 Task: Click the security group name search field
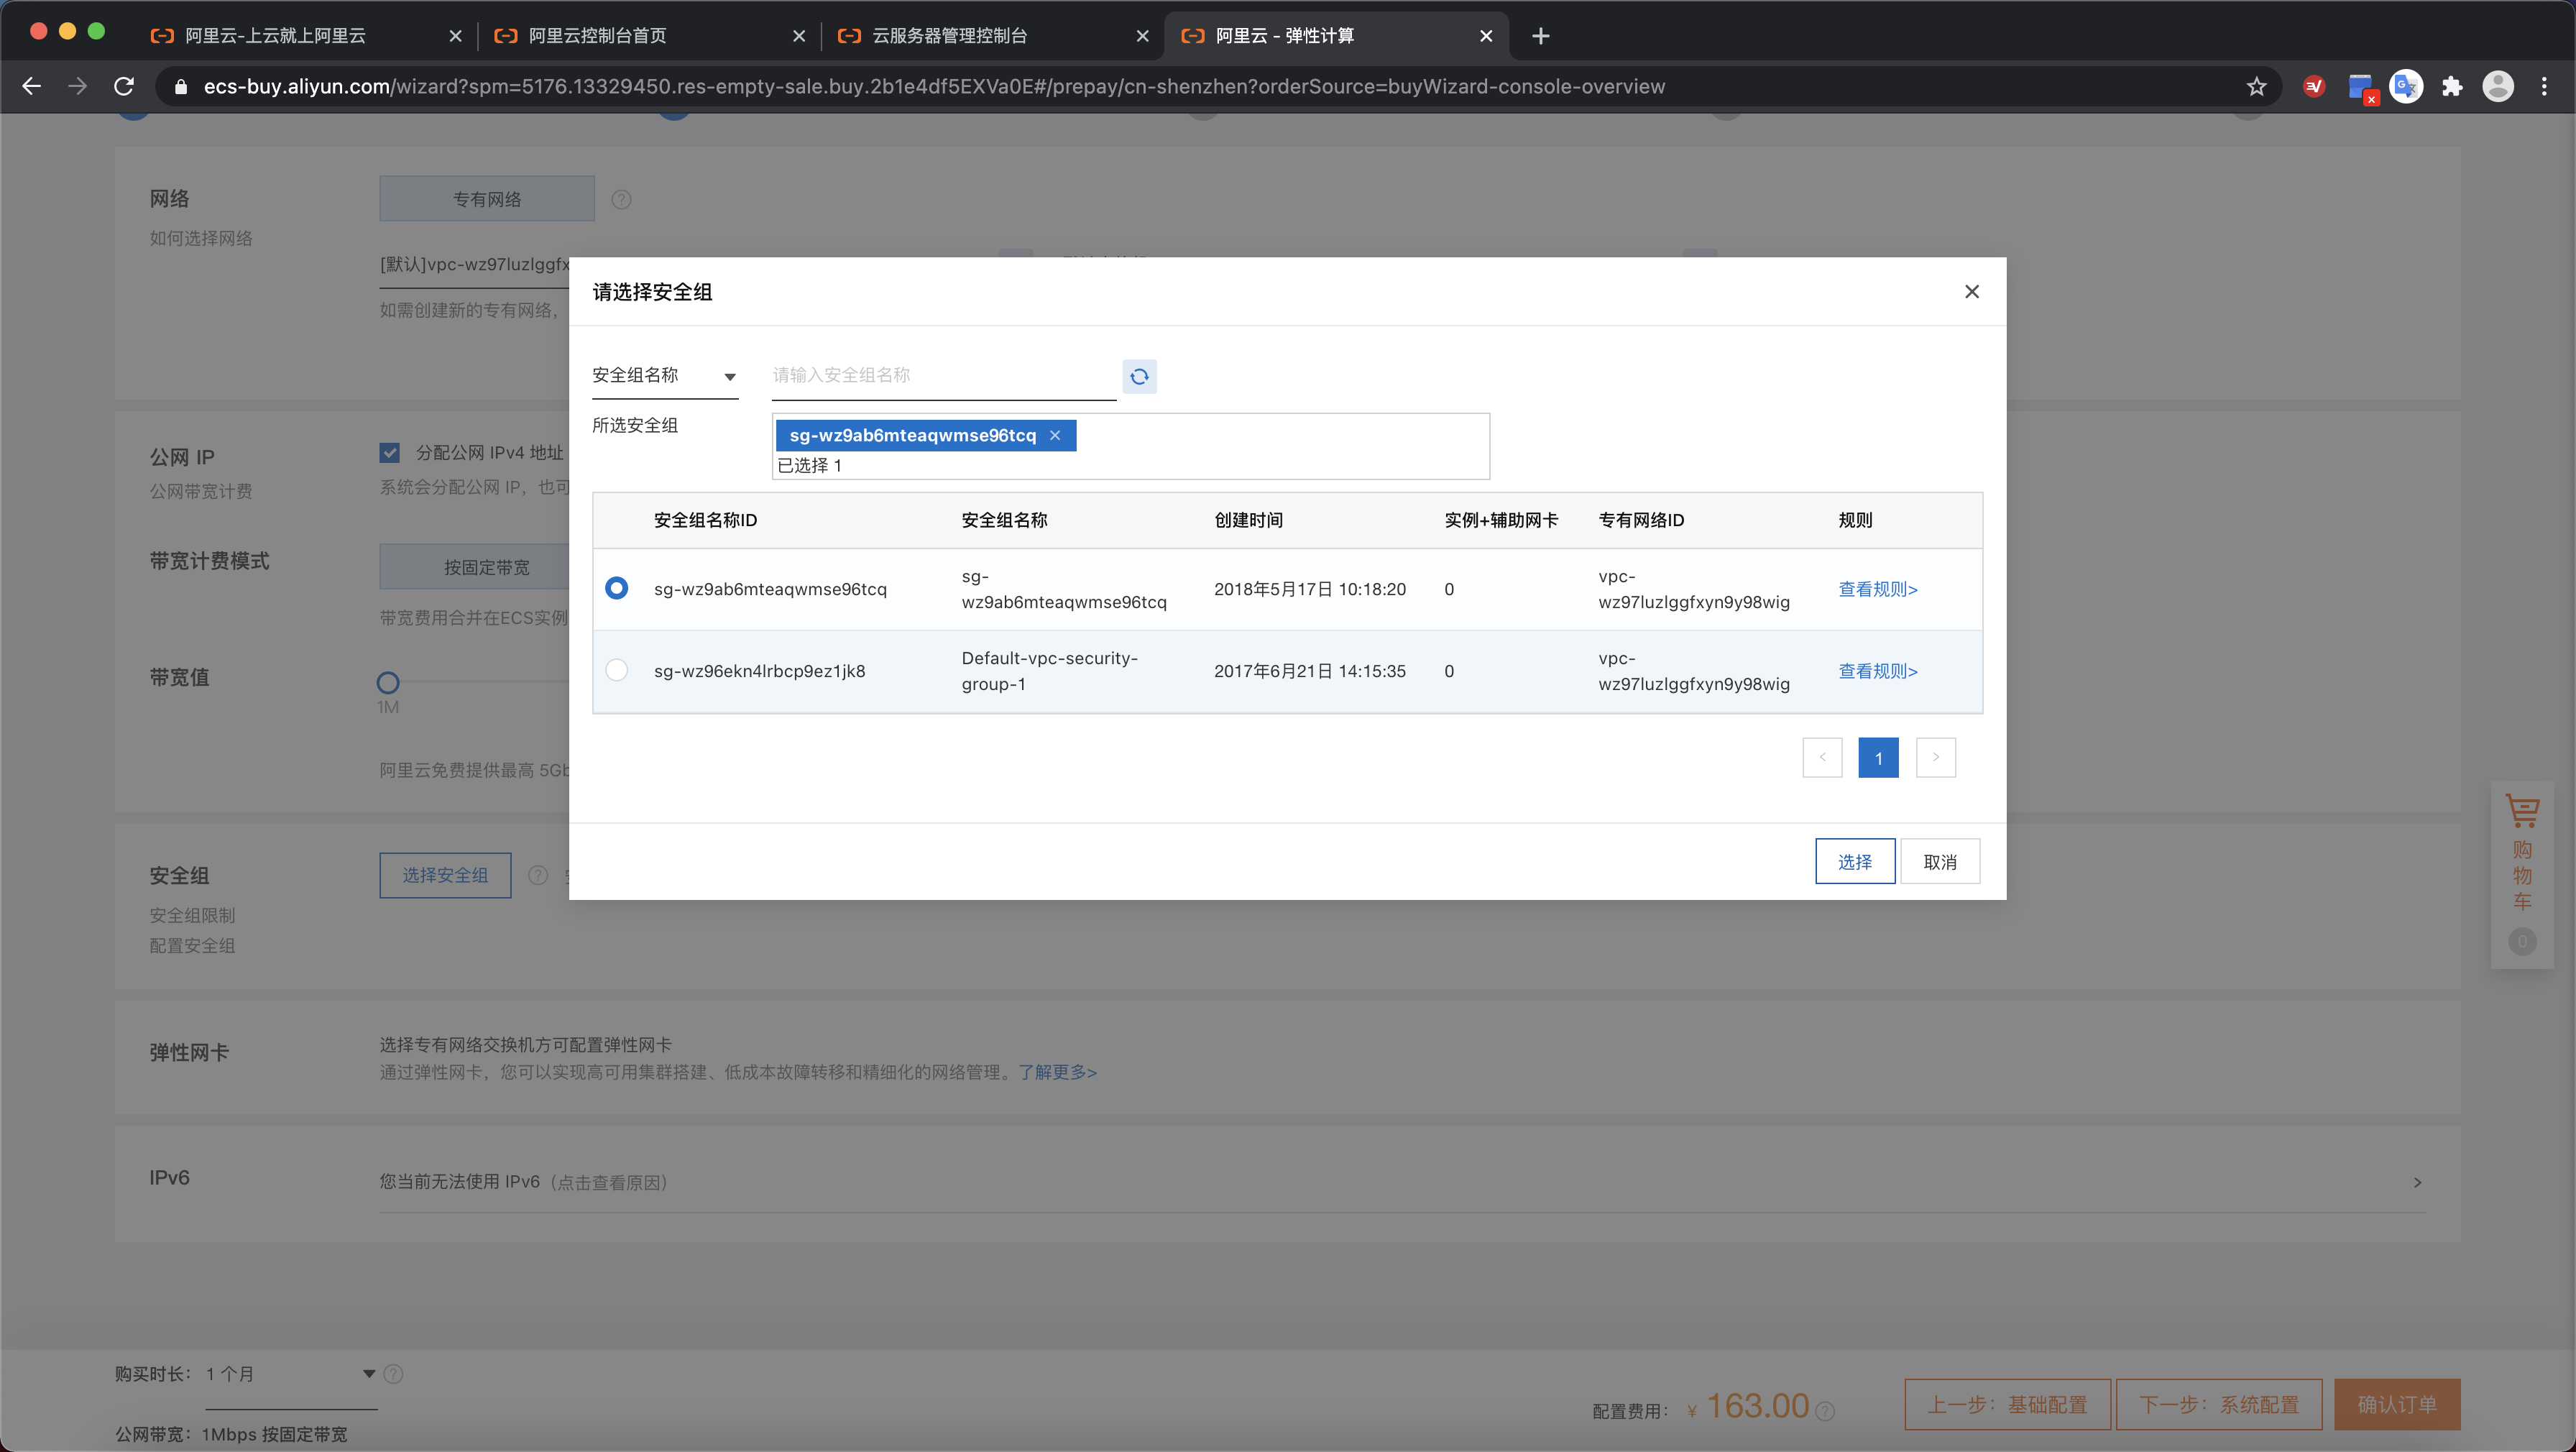tap(942, 376)
